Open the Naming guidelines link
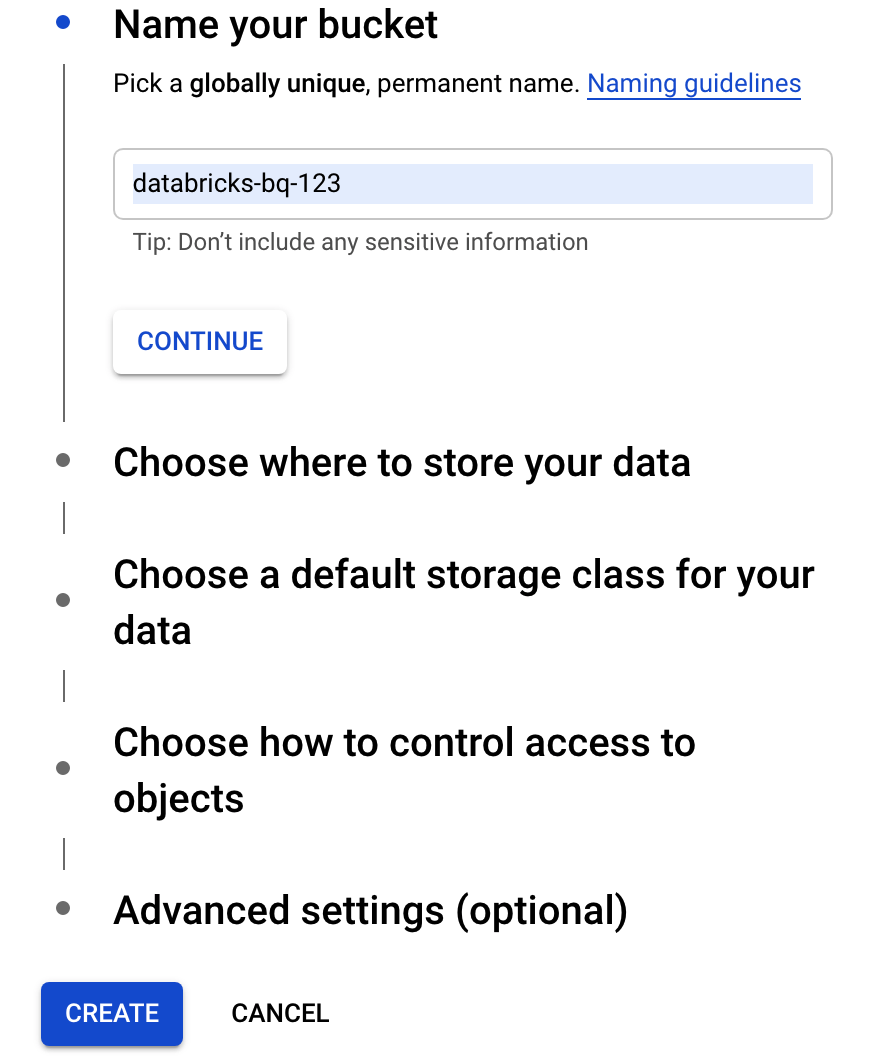874x1056 pixels. click(694, 83)
